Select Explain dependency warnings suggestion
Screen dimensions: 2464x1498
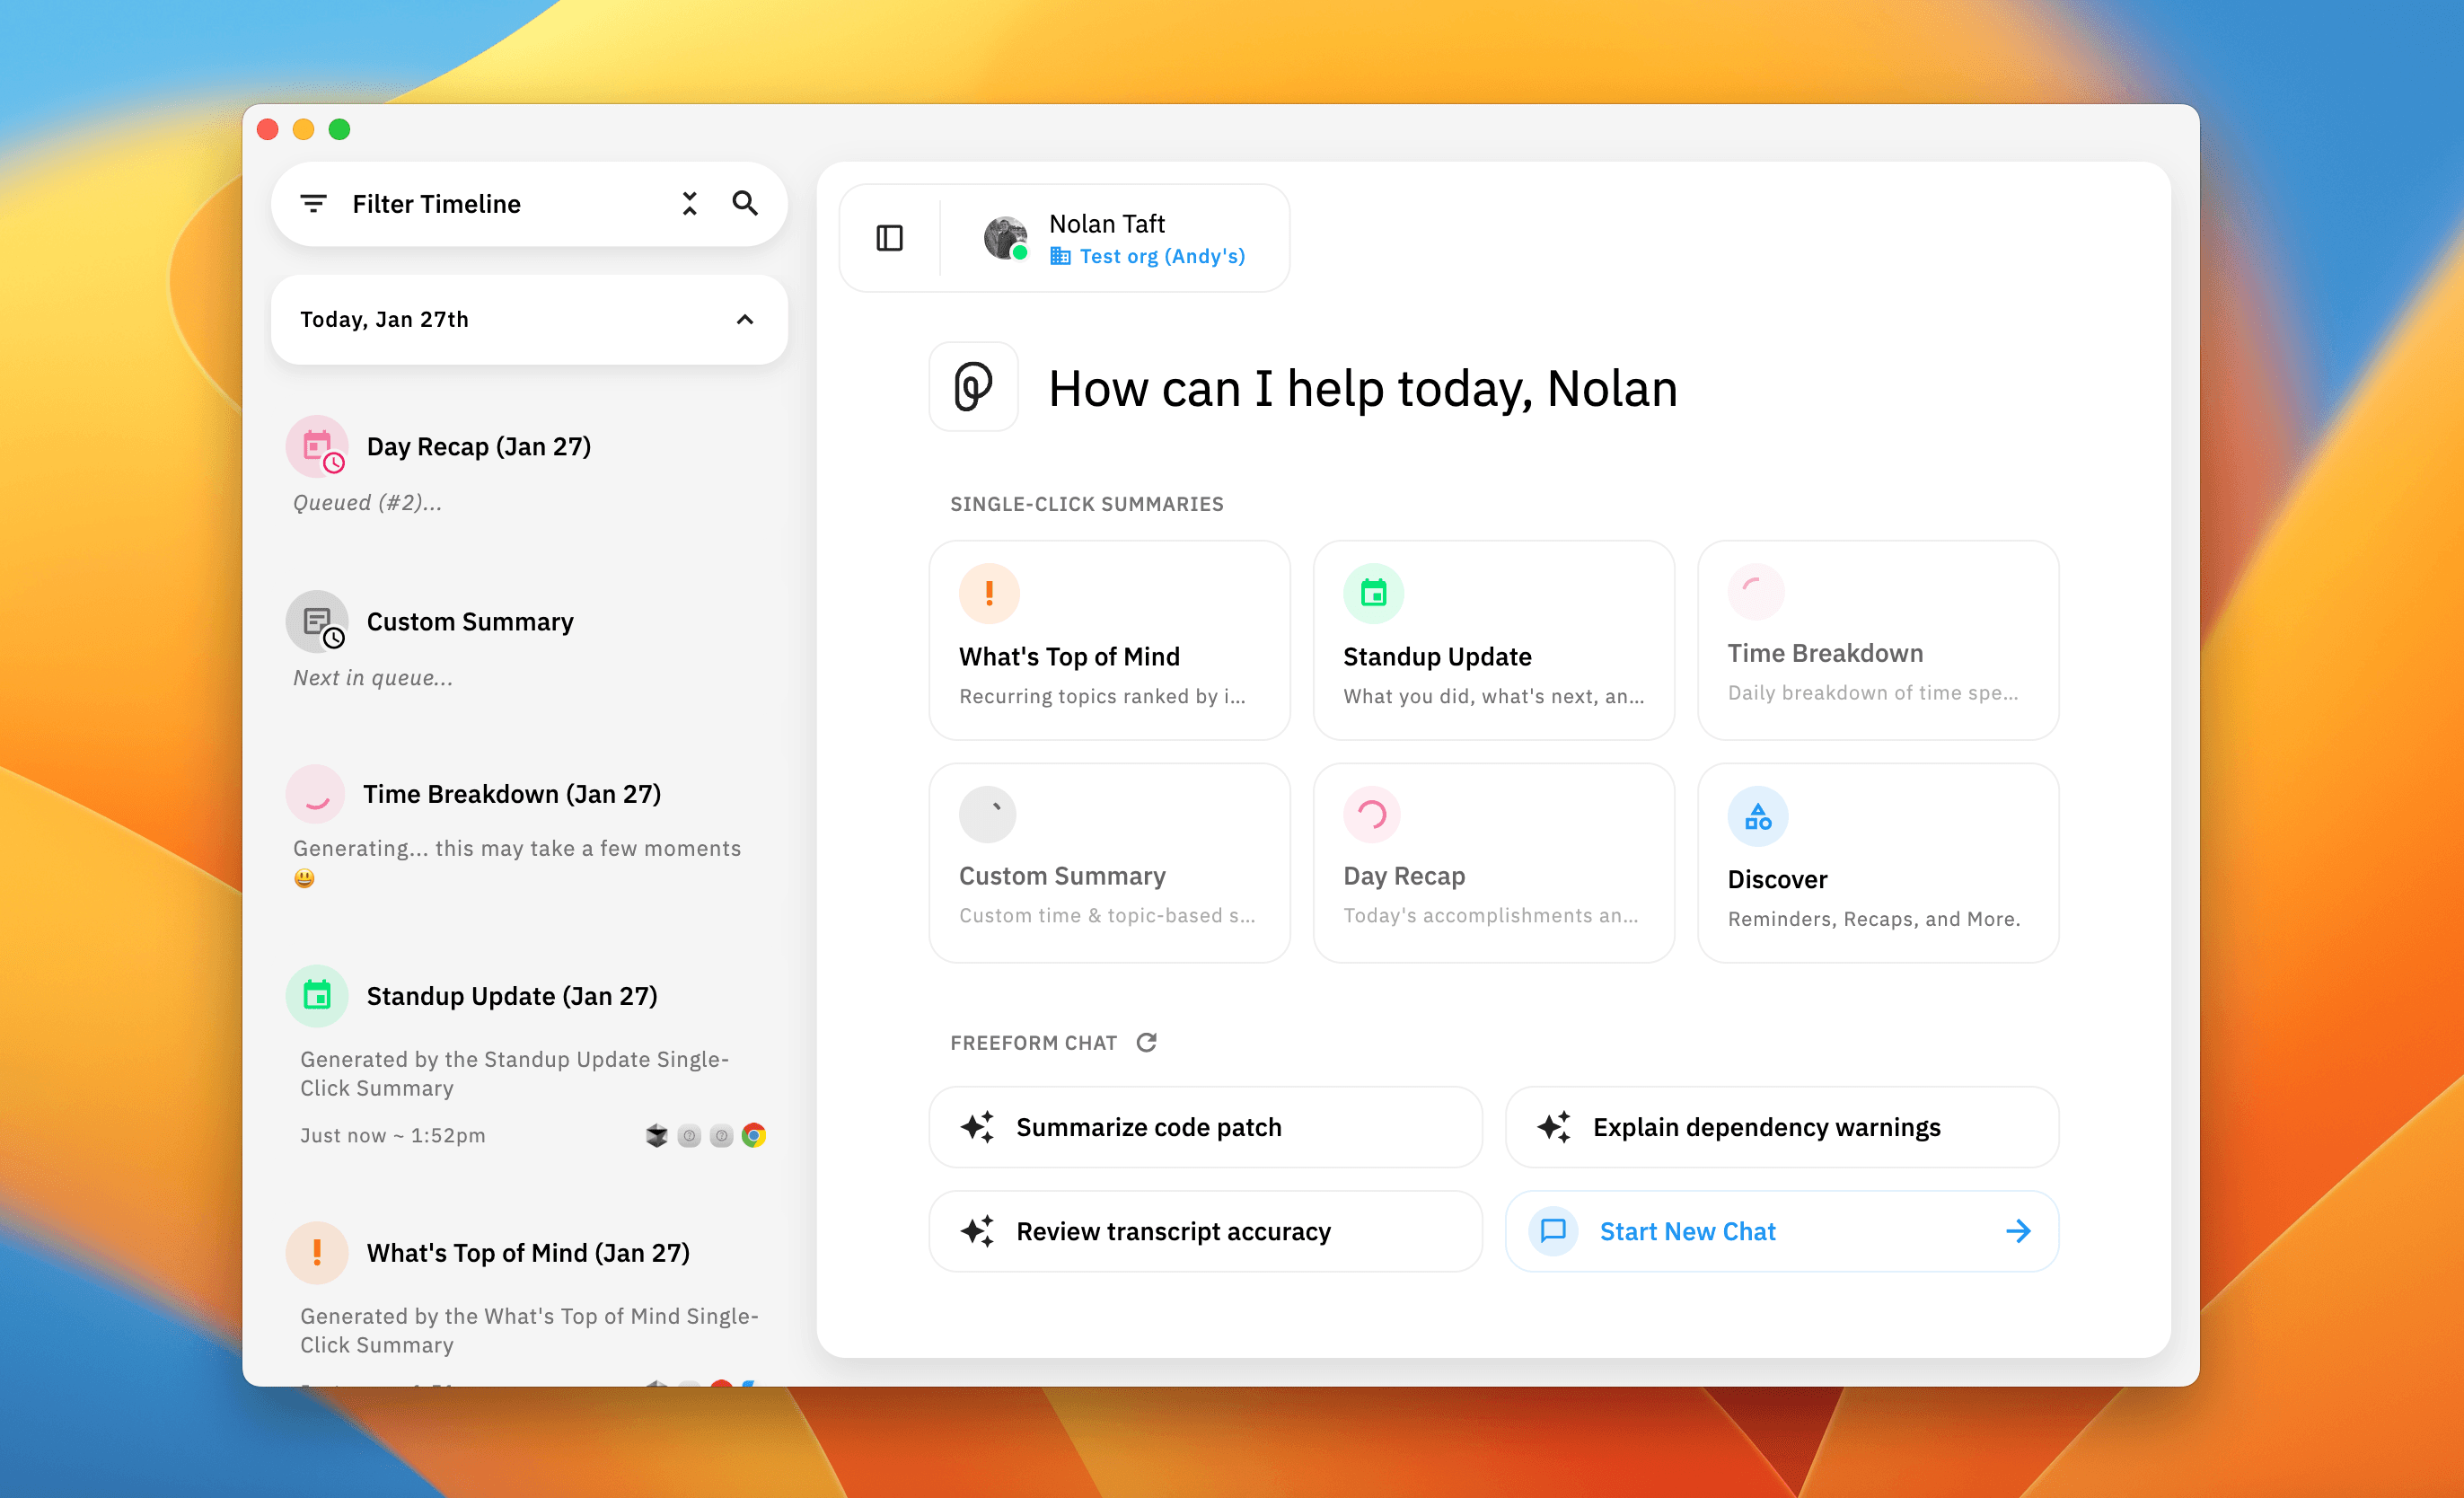1781,1127
